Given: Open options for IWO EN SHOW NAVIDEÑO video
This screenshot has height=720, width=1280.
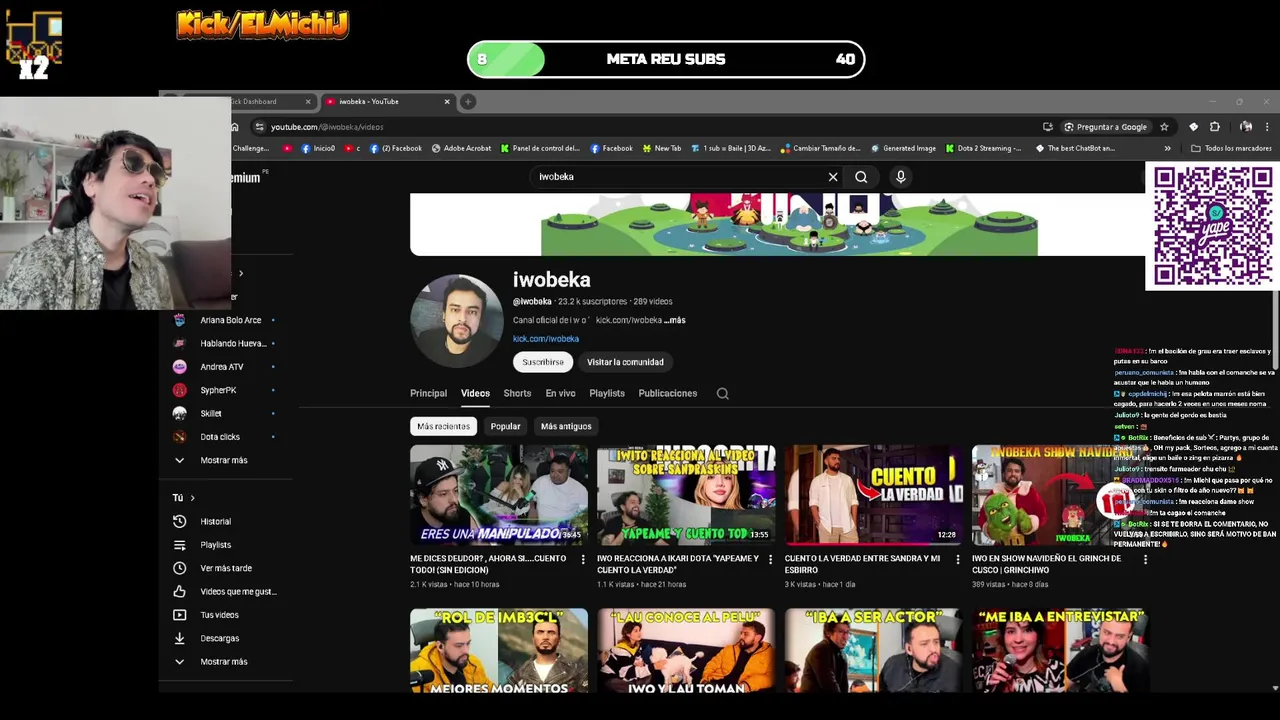Looking at the screenshot, I should point(1145,559).
